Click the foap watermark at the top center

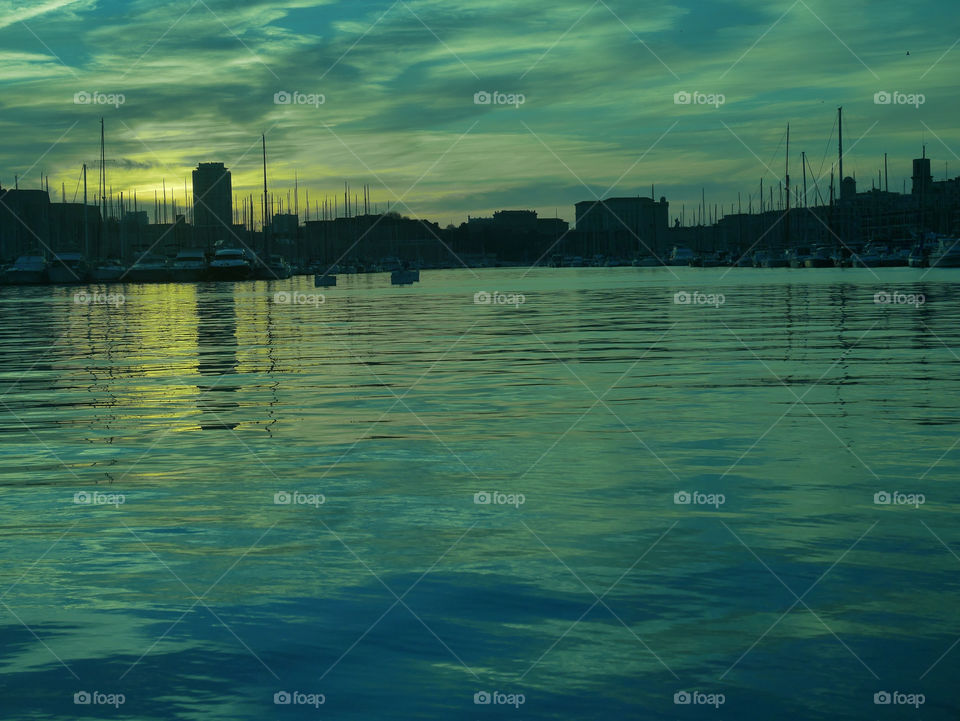point(499,99)
